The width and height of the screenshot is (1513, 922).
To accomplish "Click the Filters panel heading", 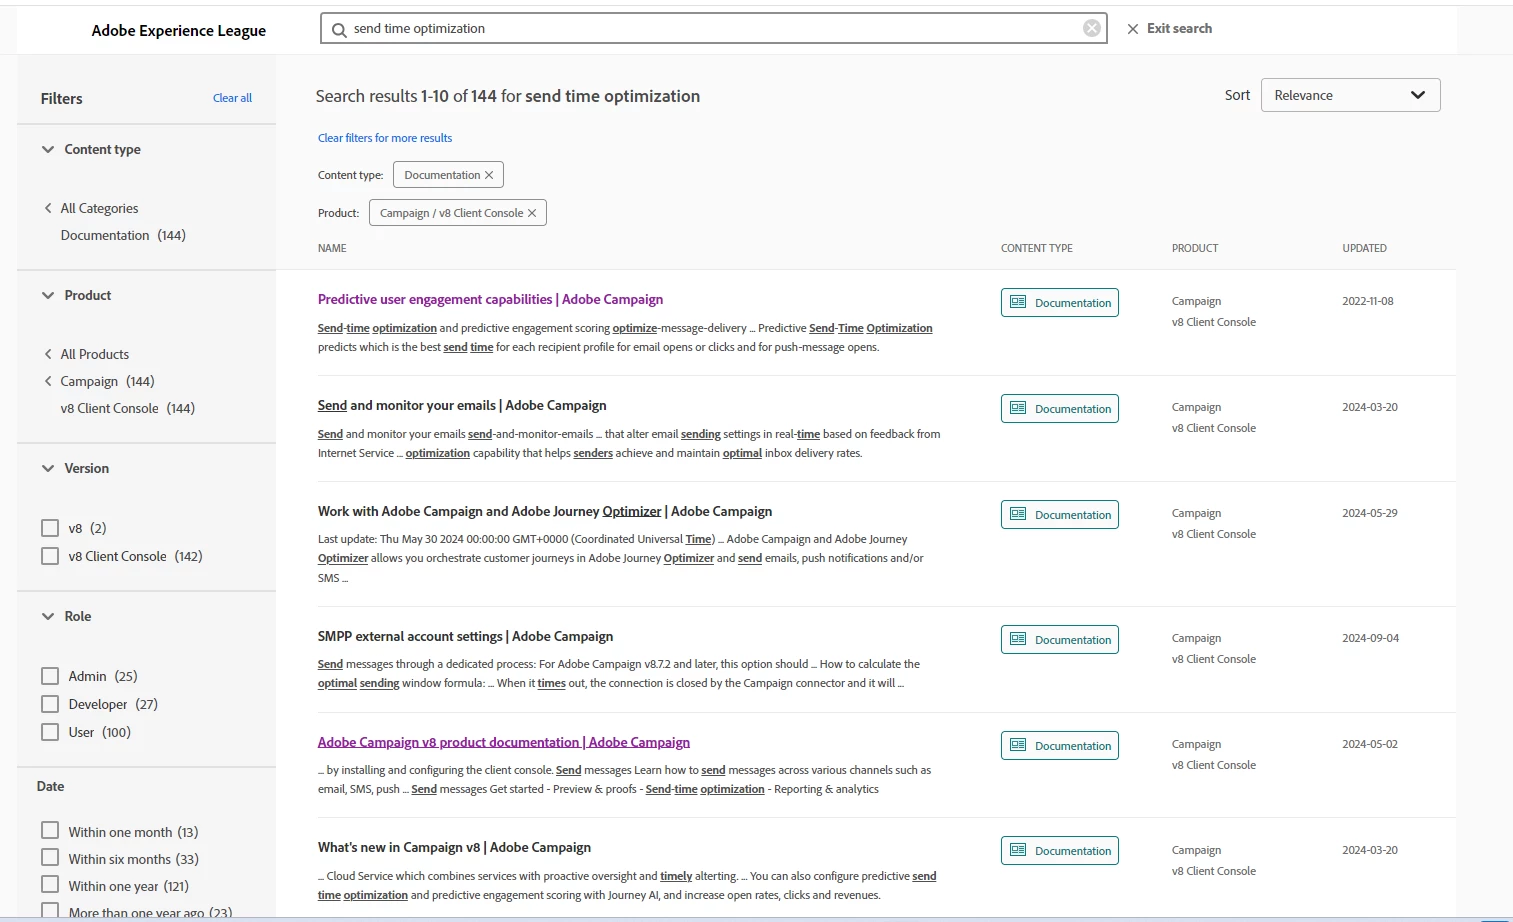I will tap(62, 98).
